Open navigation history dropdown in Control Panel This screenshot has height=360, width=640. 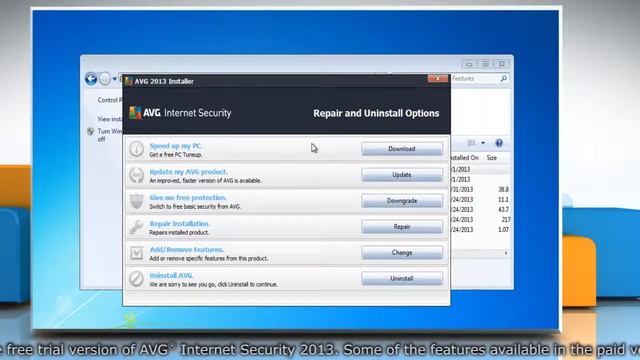(115, 79)
